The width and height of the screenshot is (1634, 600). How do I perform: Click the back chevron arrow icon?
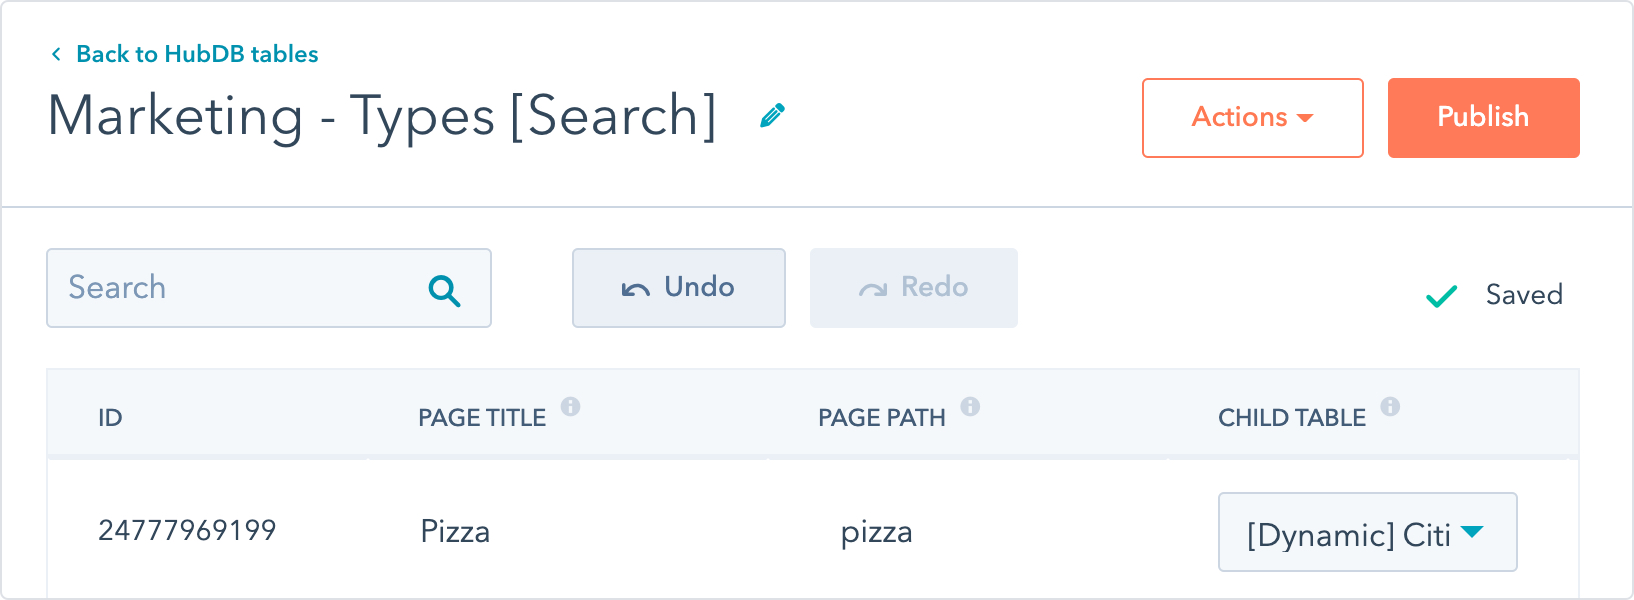[x=56, y=54]
